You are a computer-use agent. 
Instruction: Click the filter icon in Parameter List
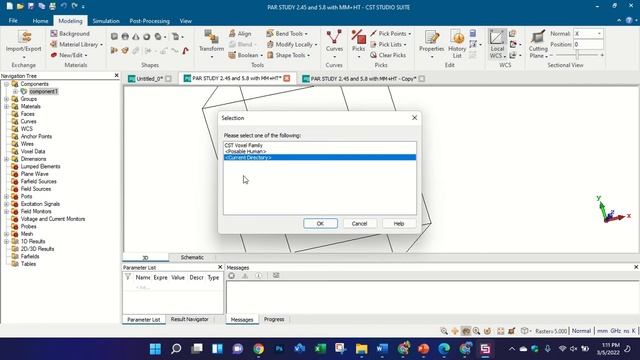(128, 277)
